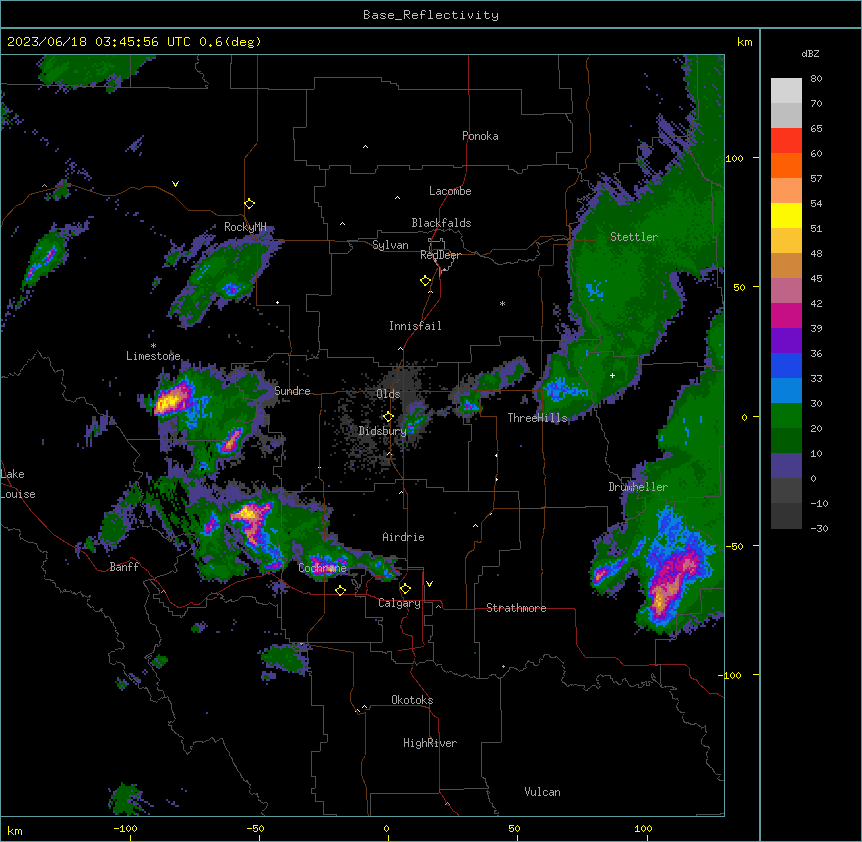Click the RockyMH label
Screen dimensions: 862x842
point(245,227)
